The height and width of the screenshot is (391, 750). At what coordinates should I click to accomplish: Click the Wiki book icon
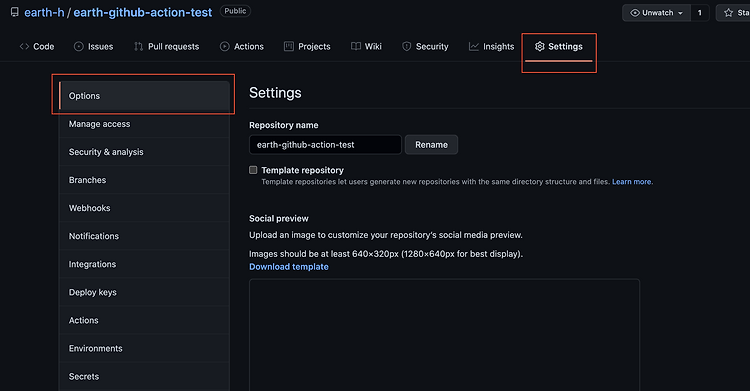[355, 46]
